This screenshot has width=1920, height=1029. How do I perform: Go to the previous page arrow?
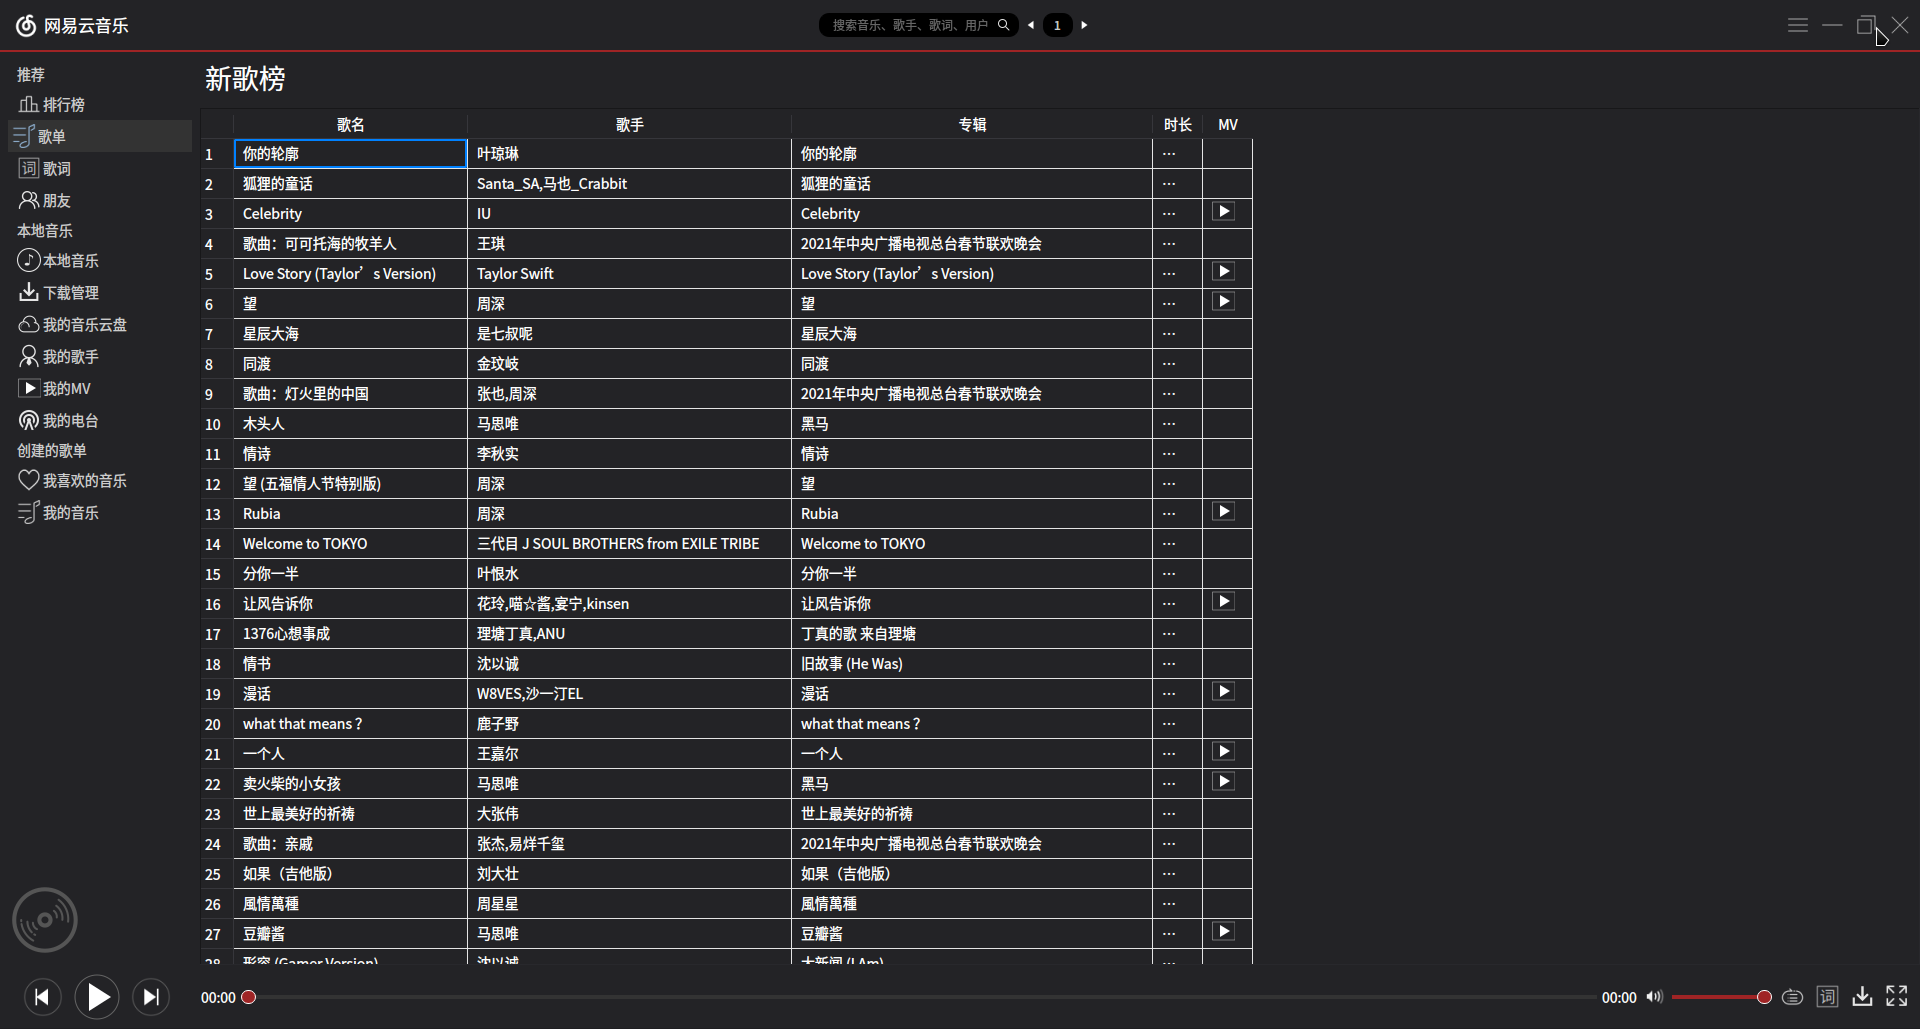point(1031,25)
